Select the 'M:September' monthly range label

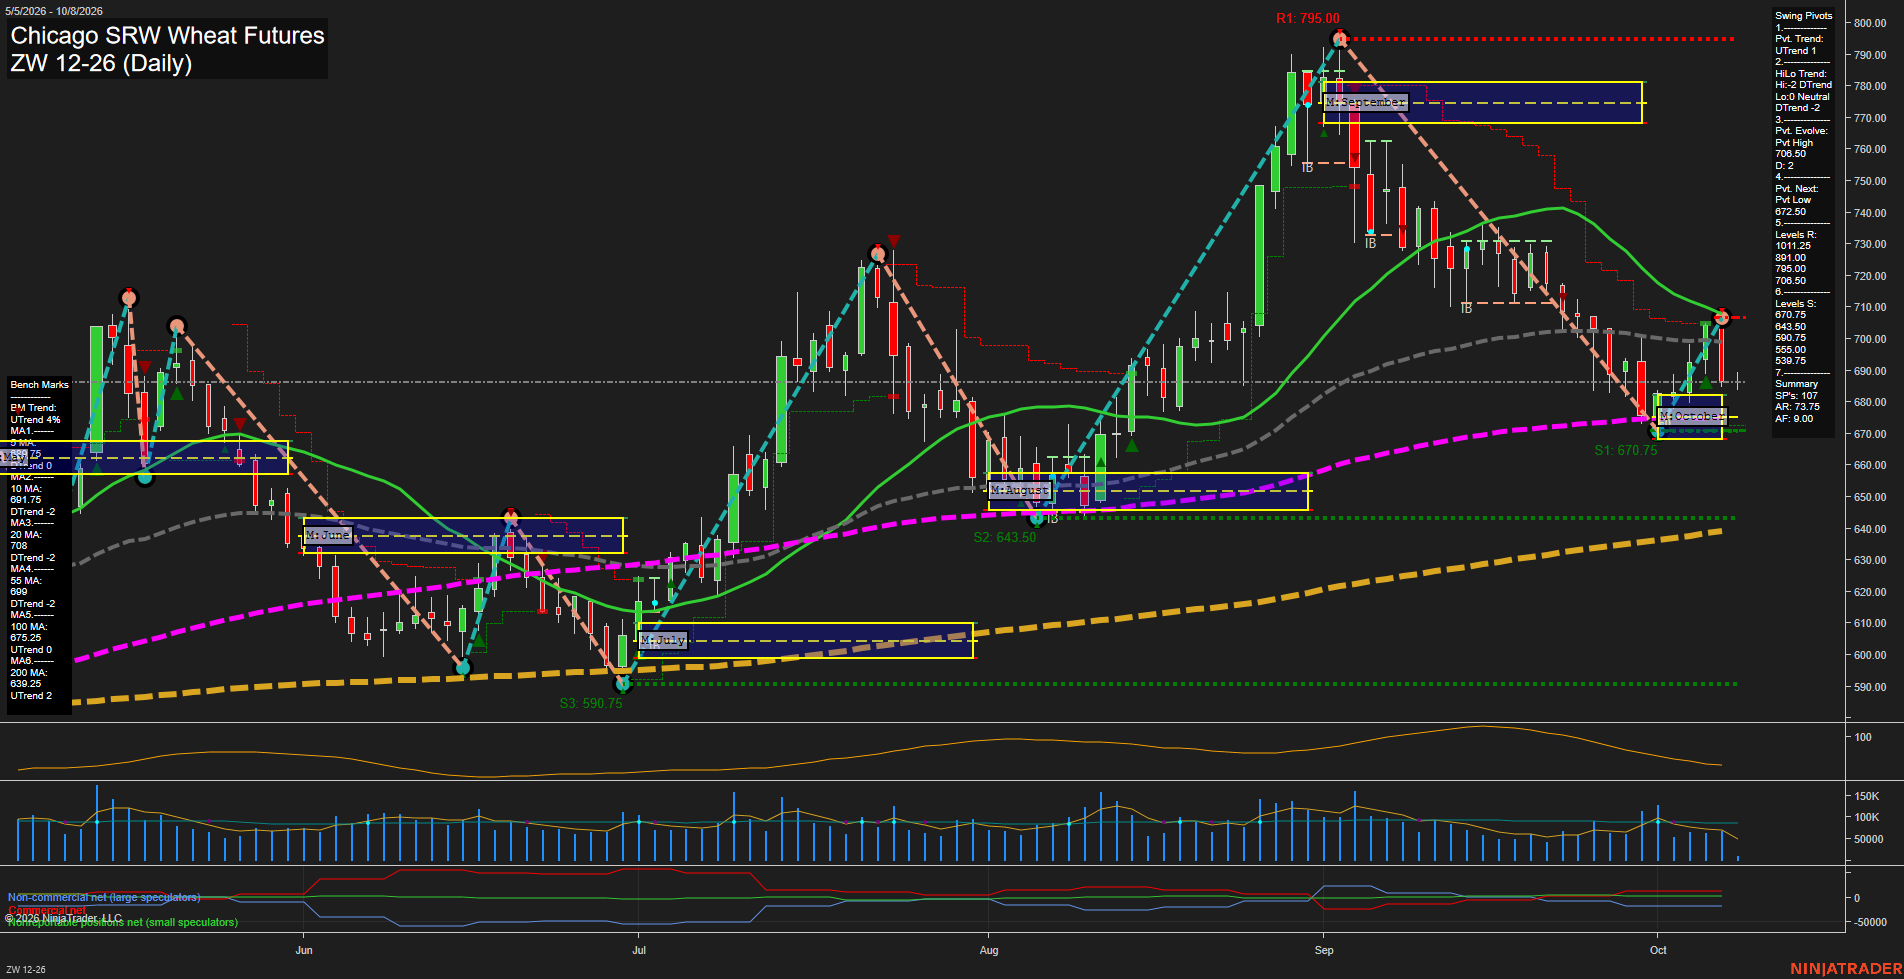pyautogui.click(x=1365, y=102)
